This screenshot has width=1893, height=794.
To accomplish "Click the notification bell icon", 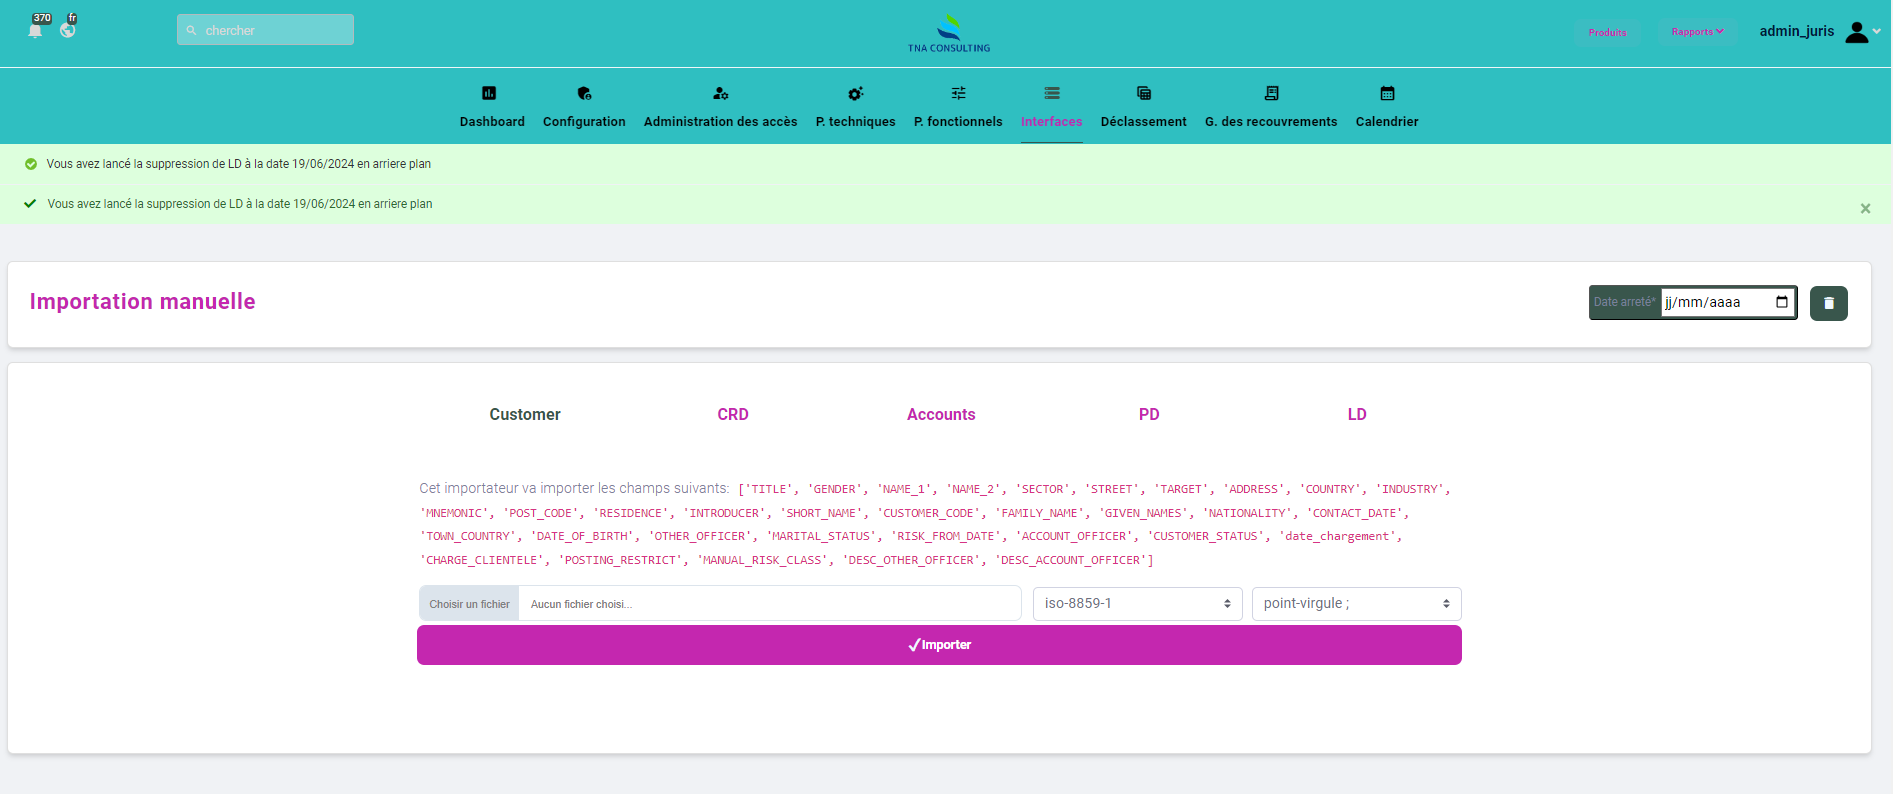I will click(35, 30).
